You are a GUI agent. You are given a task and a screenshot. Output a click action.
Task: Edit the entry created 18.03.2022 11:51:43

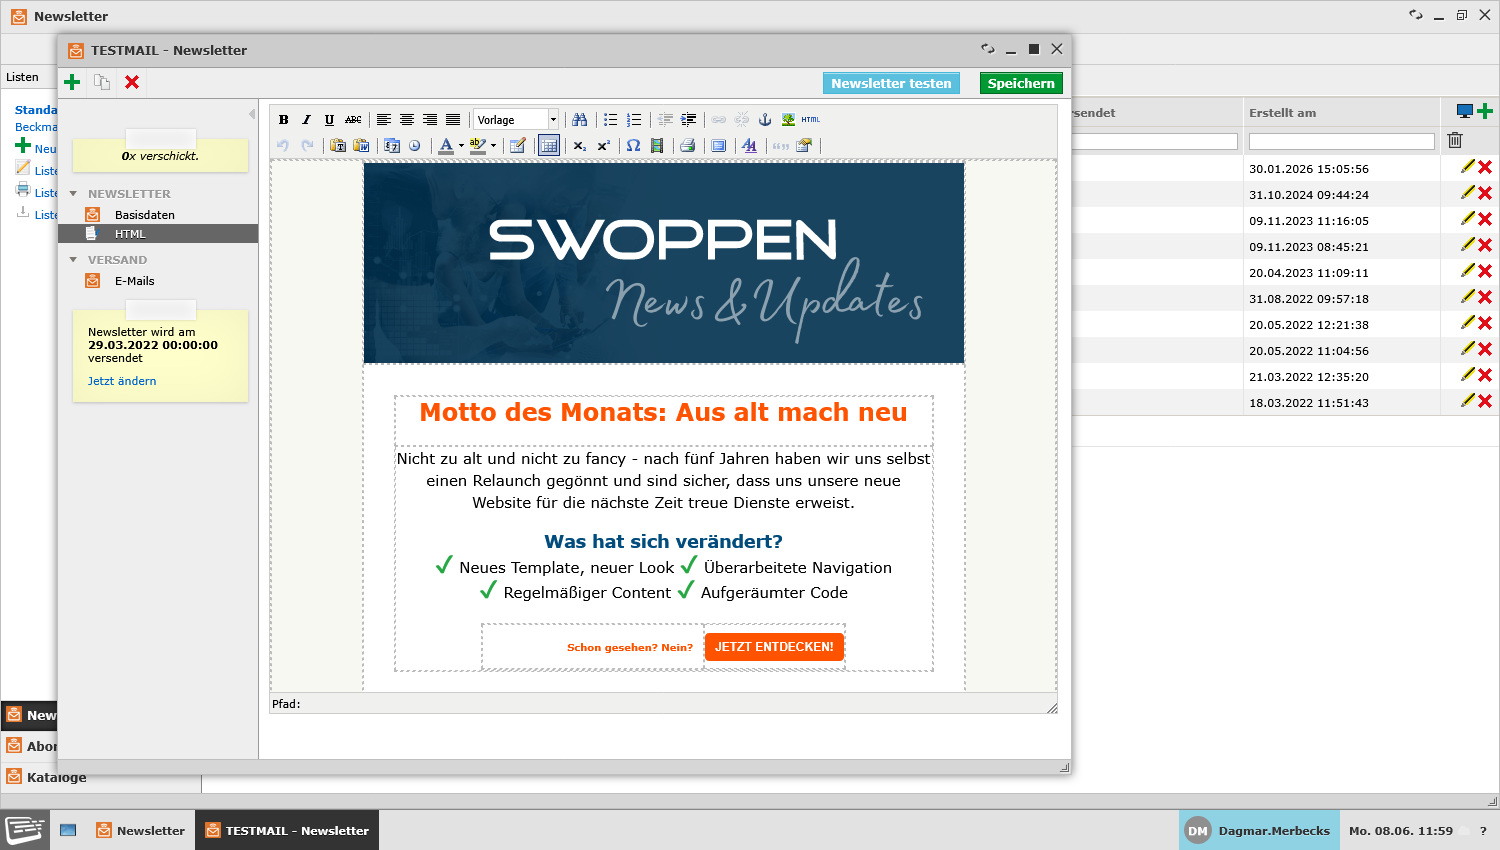click(x=1467, y=401)
